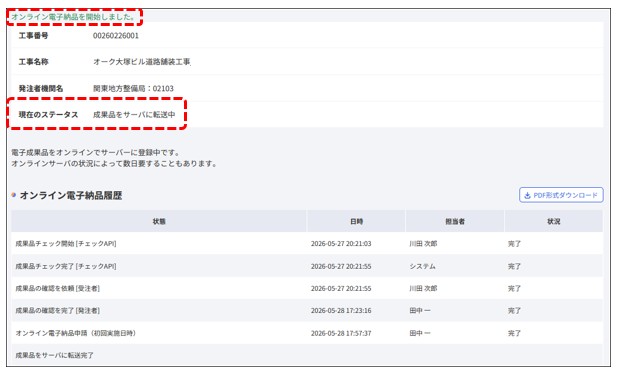Click the timestamp 2026-05-28 17:57:37
The width and height of the screenshot is (617, 374).
(x=341, y=333)
